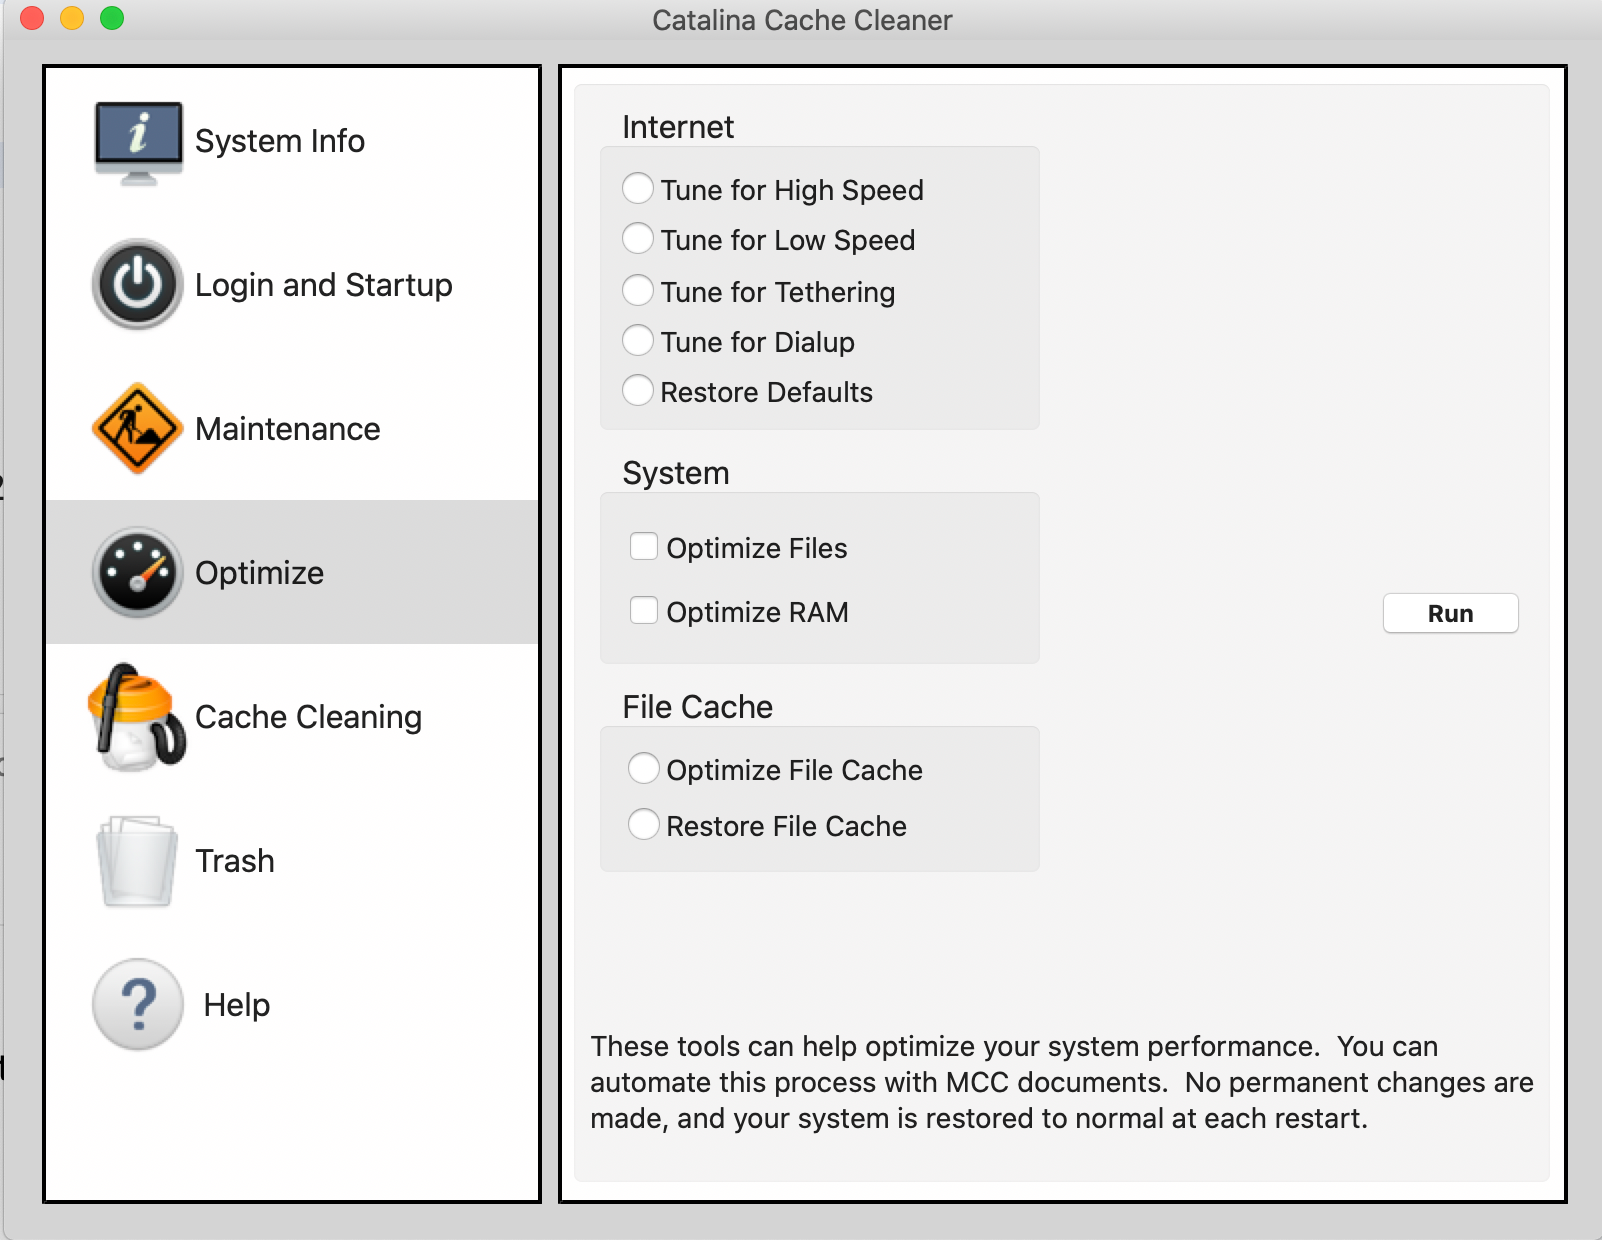Click the Trash papers icon
Viewport: 1602px width, 1240px height.
(137, 860)
